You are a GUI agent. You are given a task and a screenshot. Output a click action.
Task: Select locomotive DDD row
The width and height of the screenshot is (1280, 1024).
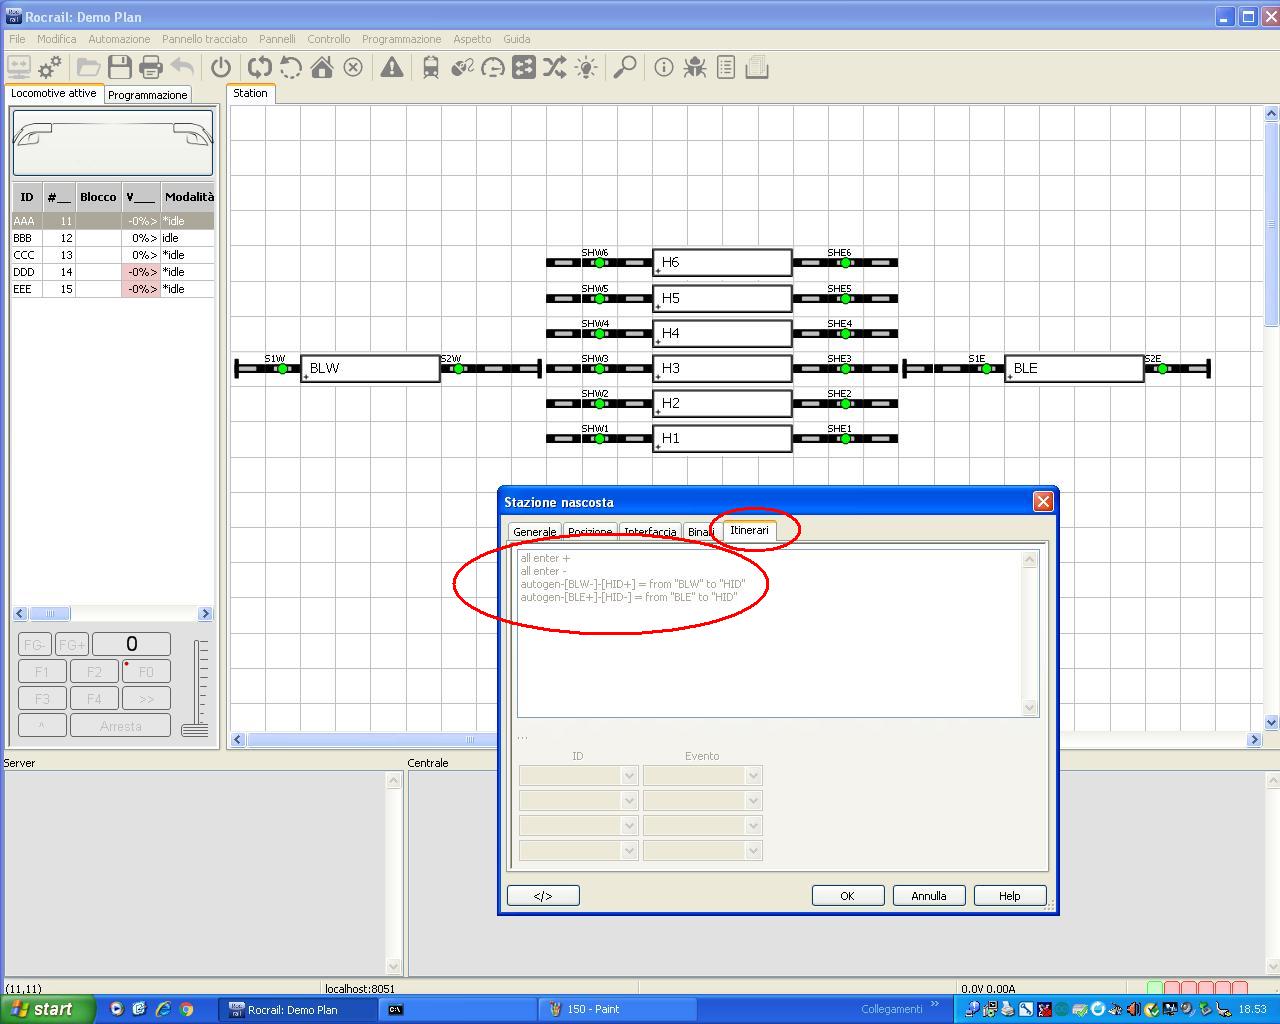(x=112, y=272)
